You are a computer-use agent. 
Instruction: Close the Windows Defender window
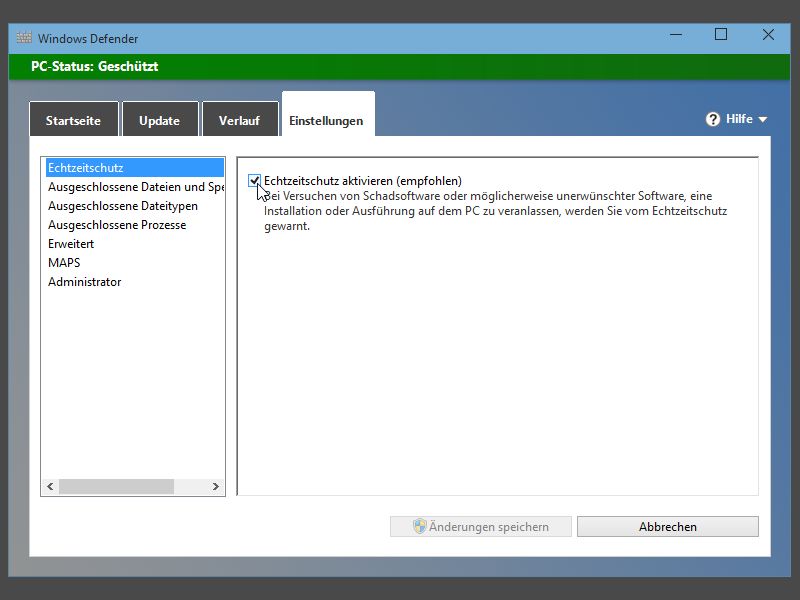pos(768,35)
